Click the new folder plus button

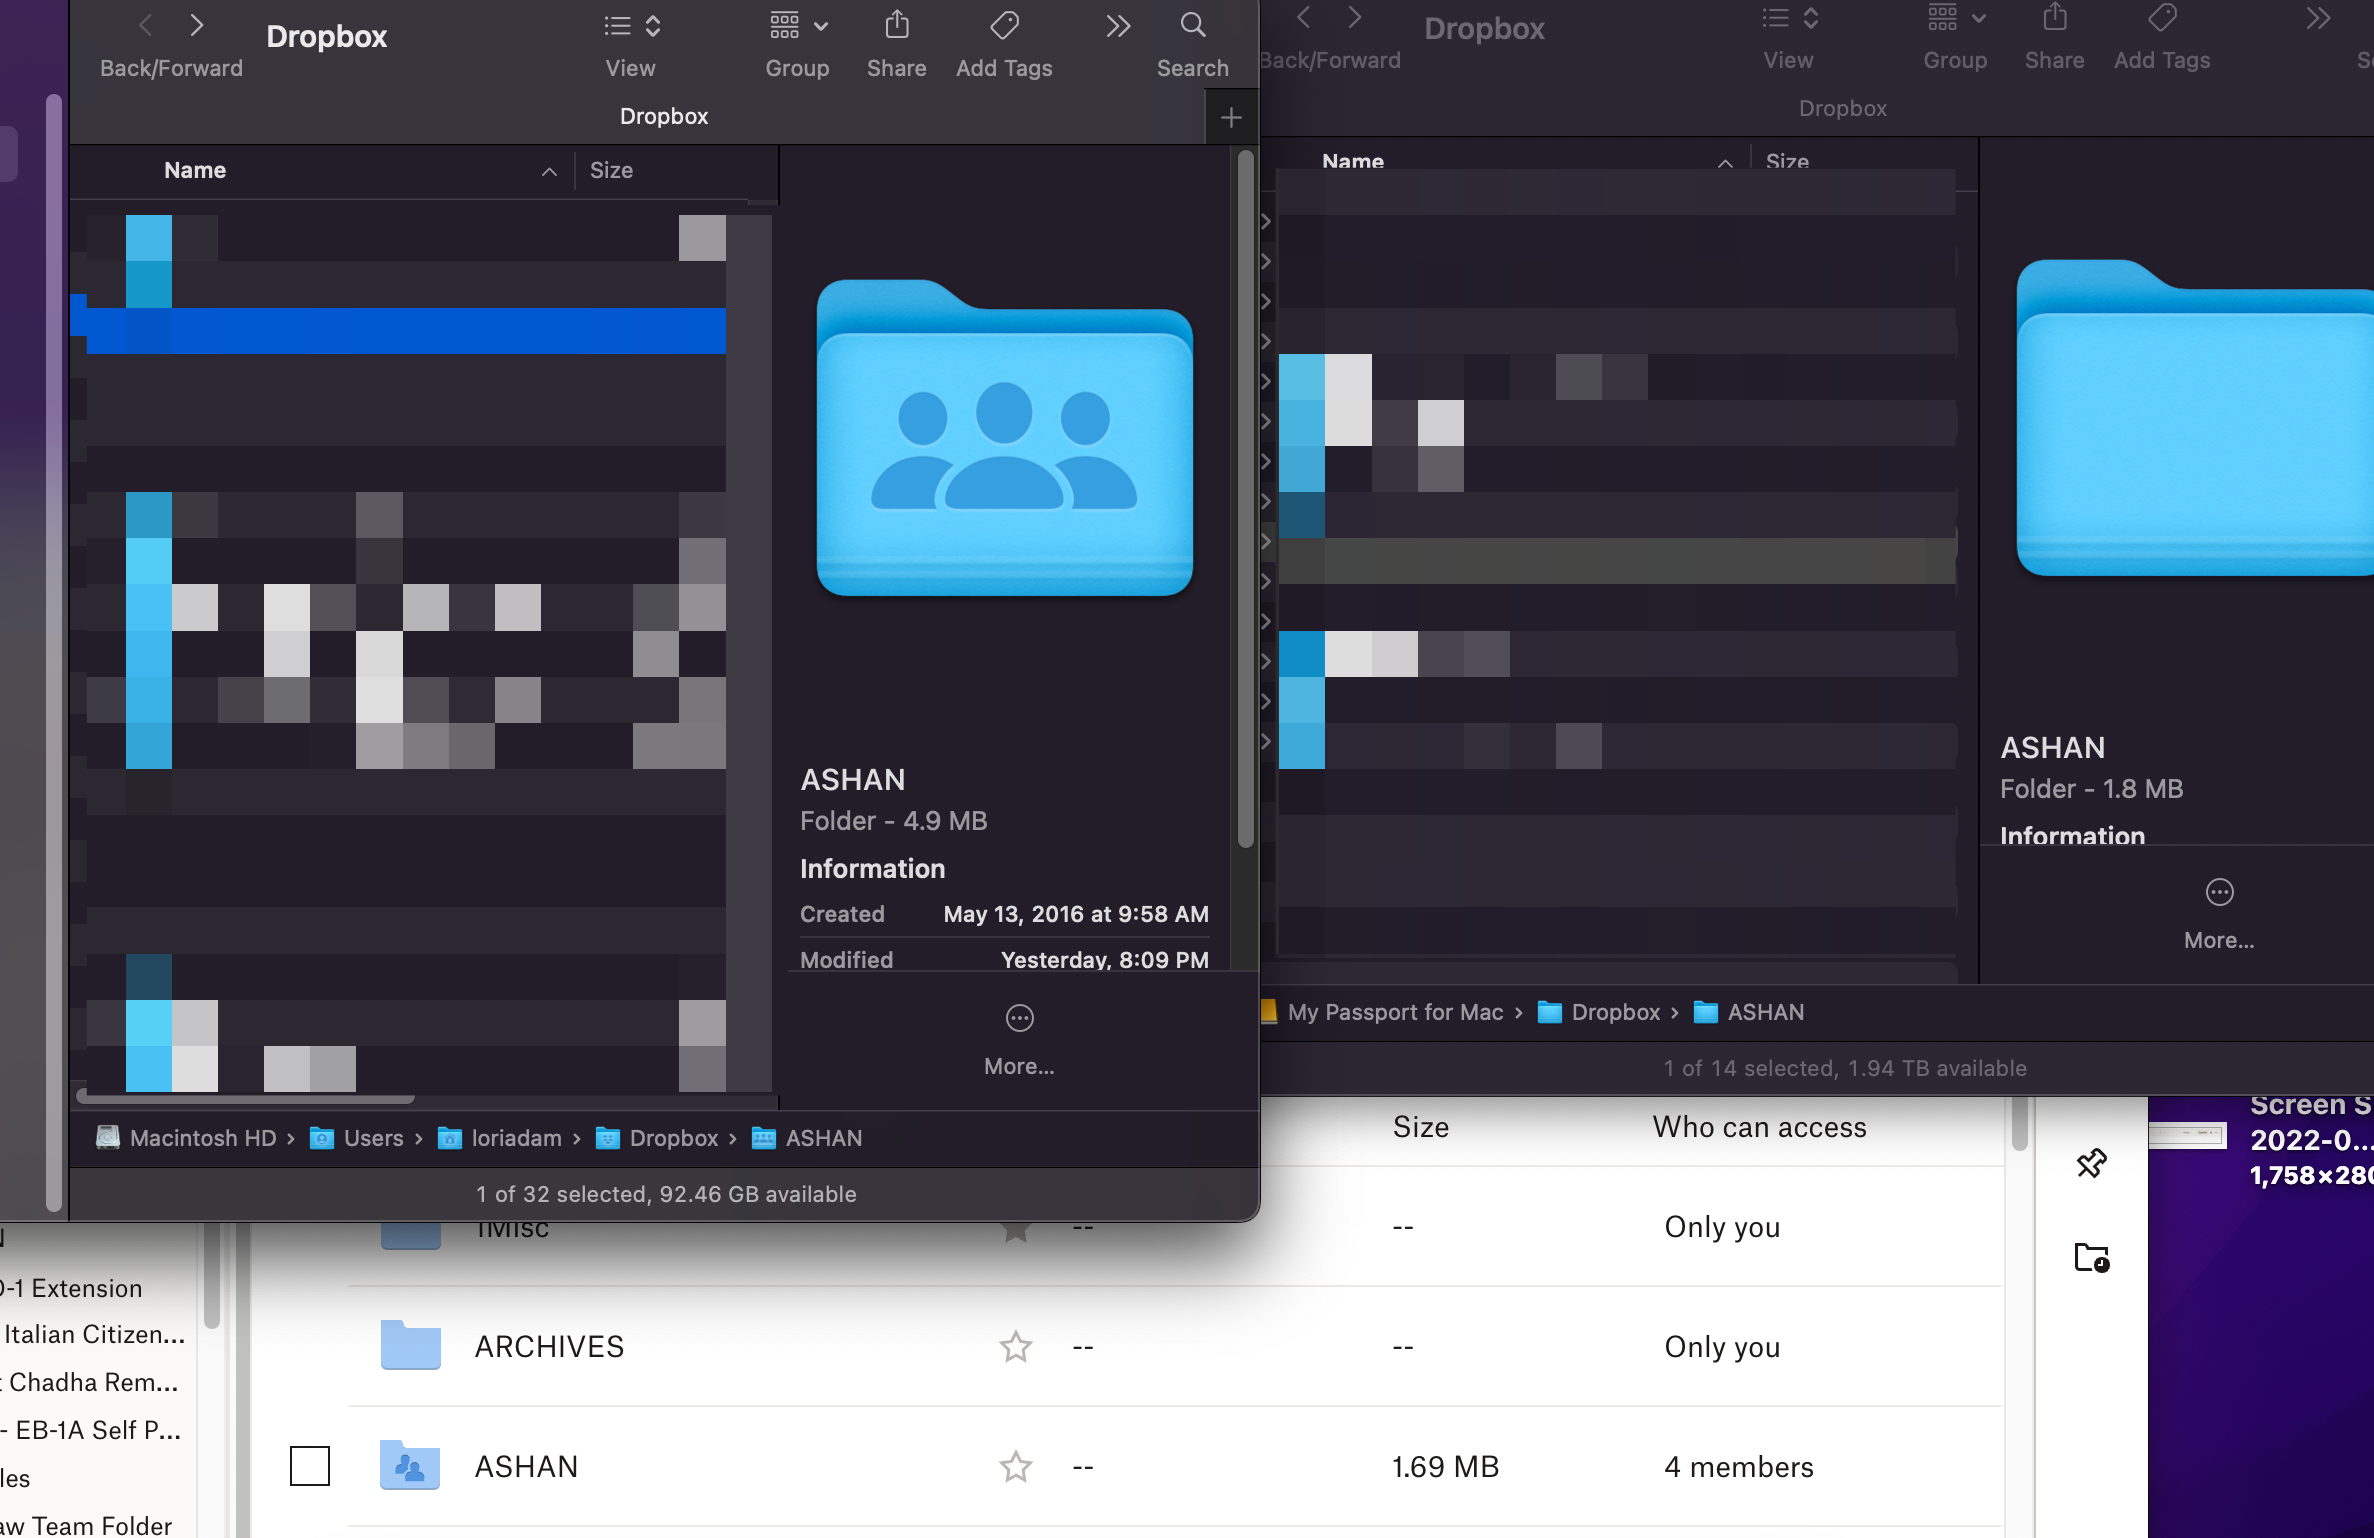(x=1232, y=116)
